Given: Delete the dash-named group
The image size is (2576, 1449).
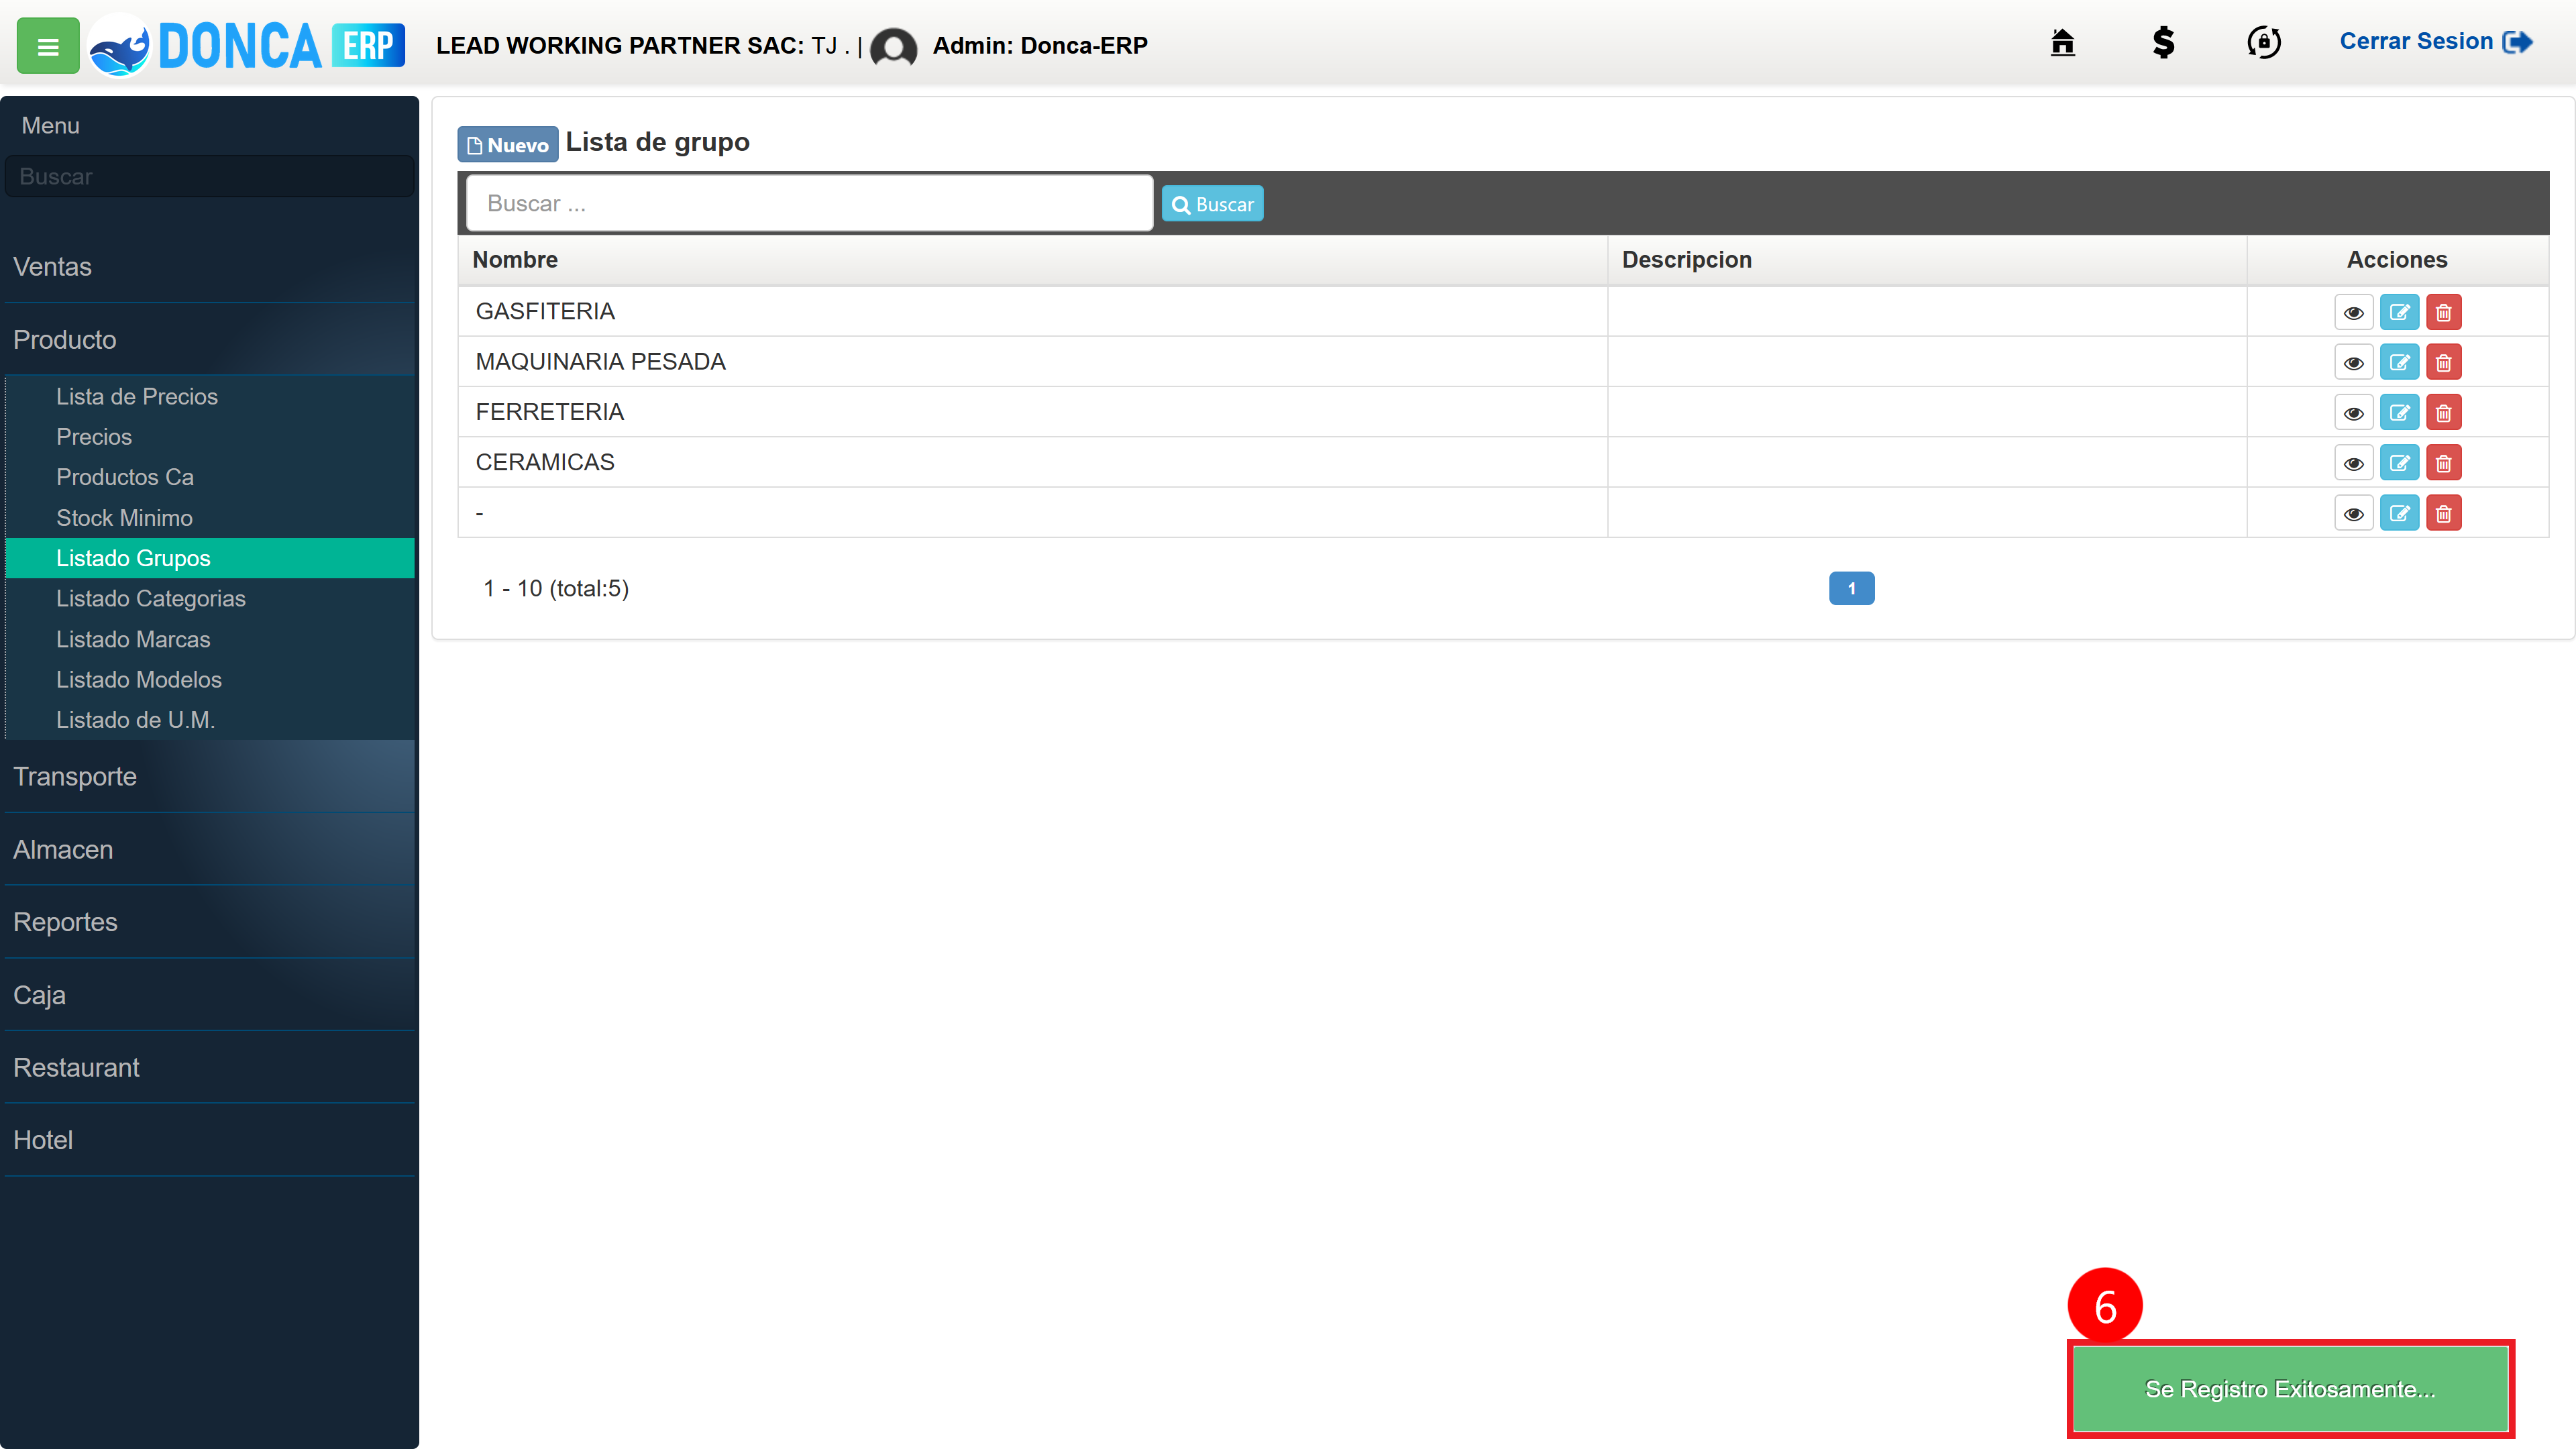Looking at the screenshot, I should [x=2443, y=514].
